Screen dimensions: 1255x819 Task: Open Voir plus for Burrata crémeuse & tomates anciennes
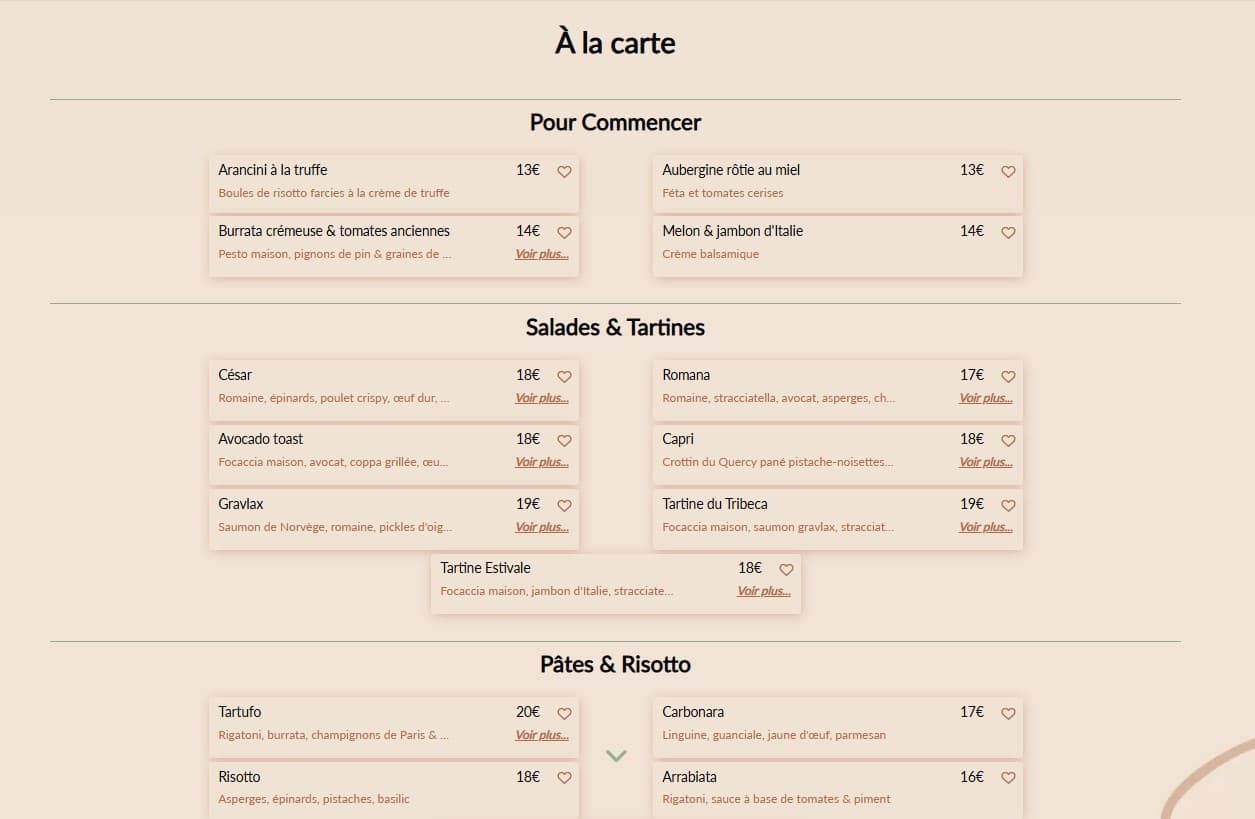(541, 254)
